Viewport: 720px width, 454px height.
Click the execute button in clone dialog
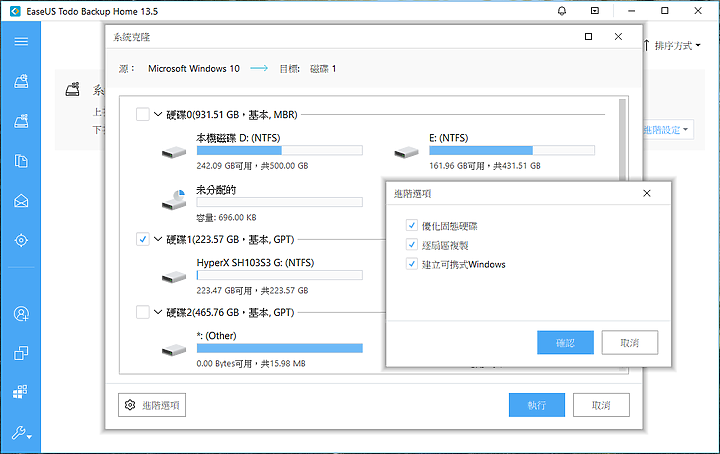click(537, 405)
